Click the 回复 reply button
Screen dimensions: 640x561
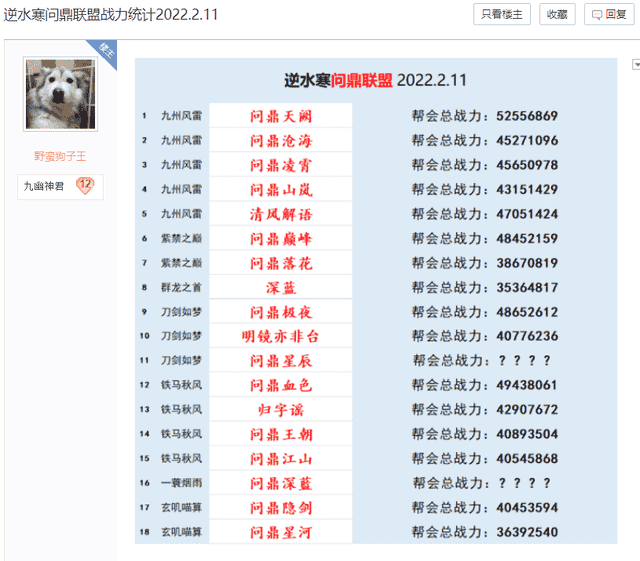tap(609, 14)
